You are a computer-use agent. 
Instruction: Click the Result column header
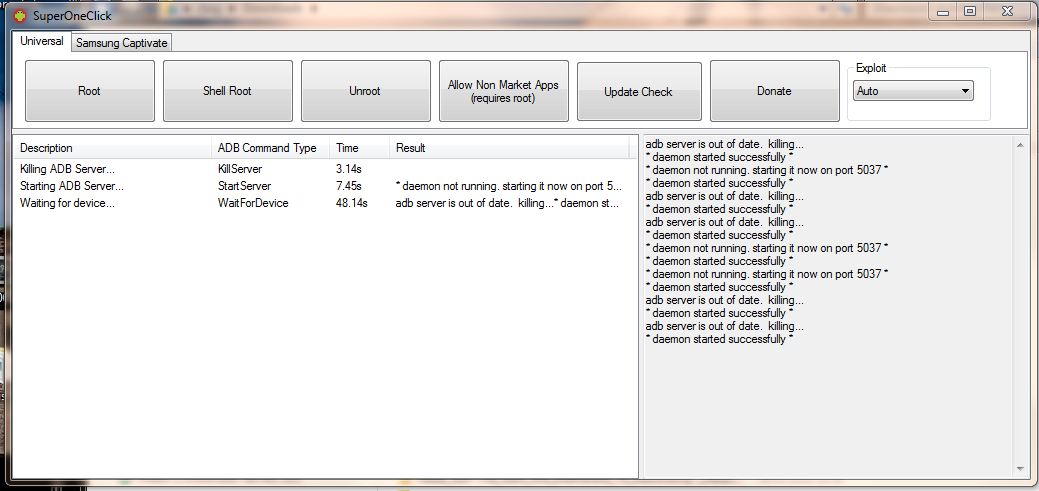click(509, 148)
